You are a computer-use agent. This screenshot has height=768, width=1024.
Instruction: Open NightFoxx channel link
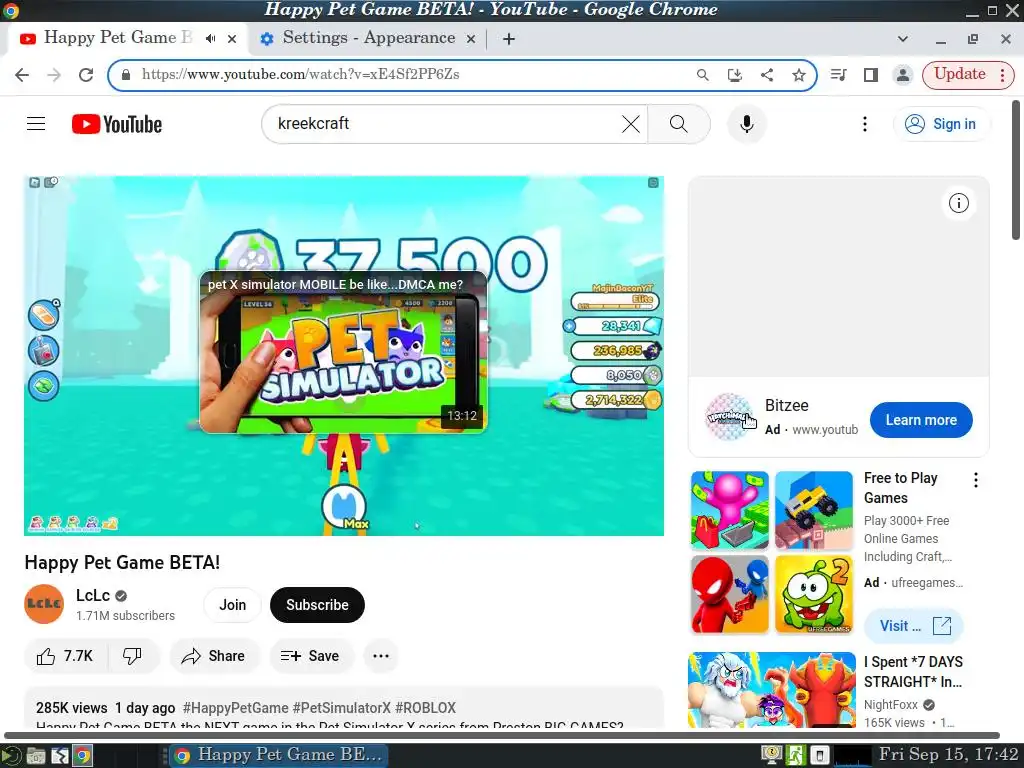(891, 705)
